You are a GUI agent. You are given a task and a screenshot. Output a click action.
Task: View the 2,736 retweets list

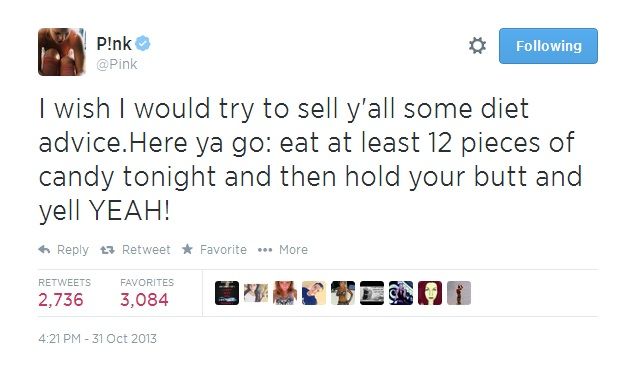click(x=61, y=300)
